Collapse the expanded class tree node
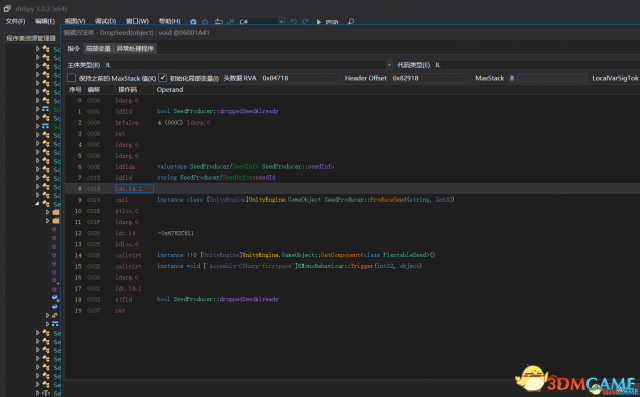Screen dimensions: 640x397 coord(37,203)
